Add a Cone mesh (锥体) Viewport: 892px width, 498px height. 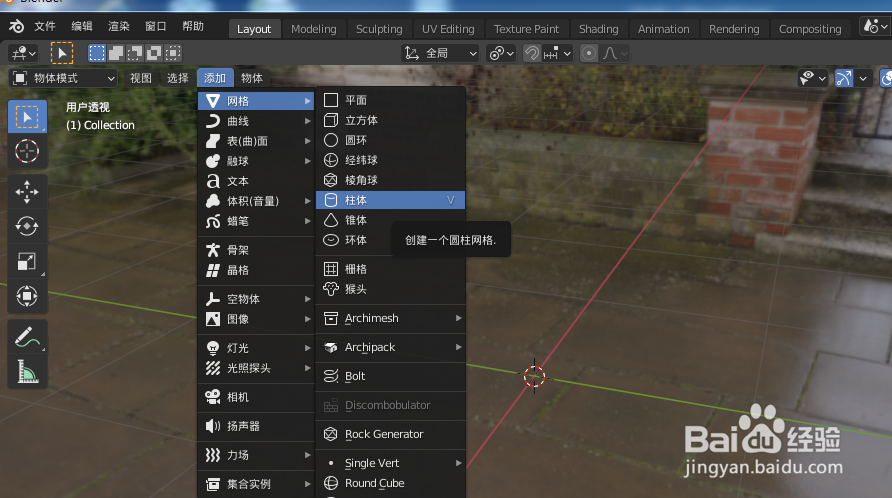click(x=390, y=220)
